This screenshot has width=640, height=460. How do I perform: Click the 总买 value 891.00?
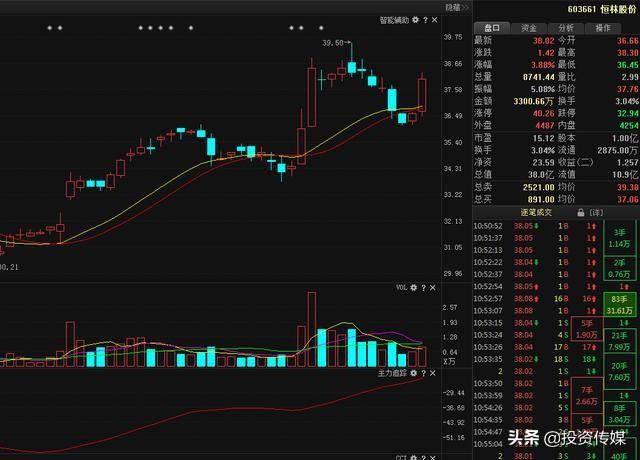[541, 200]
